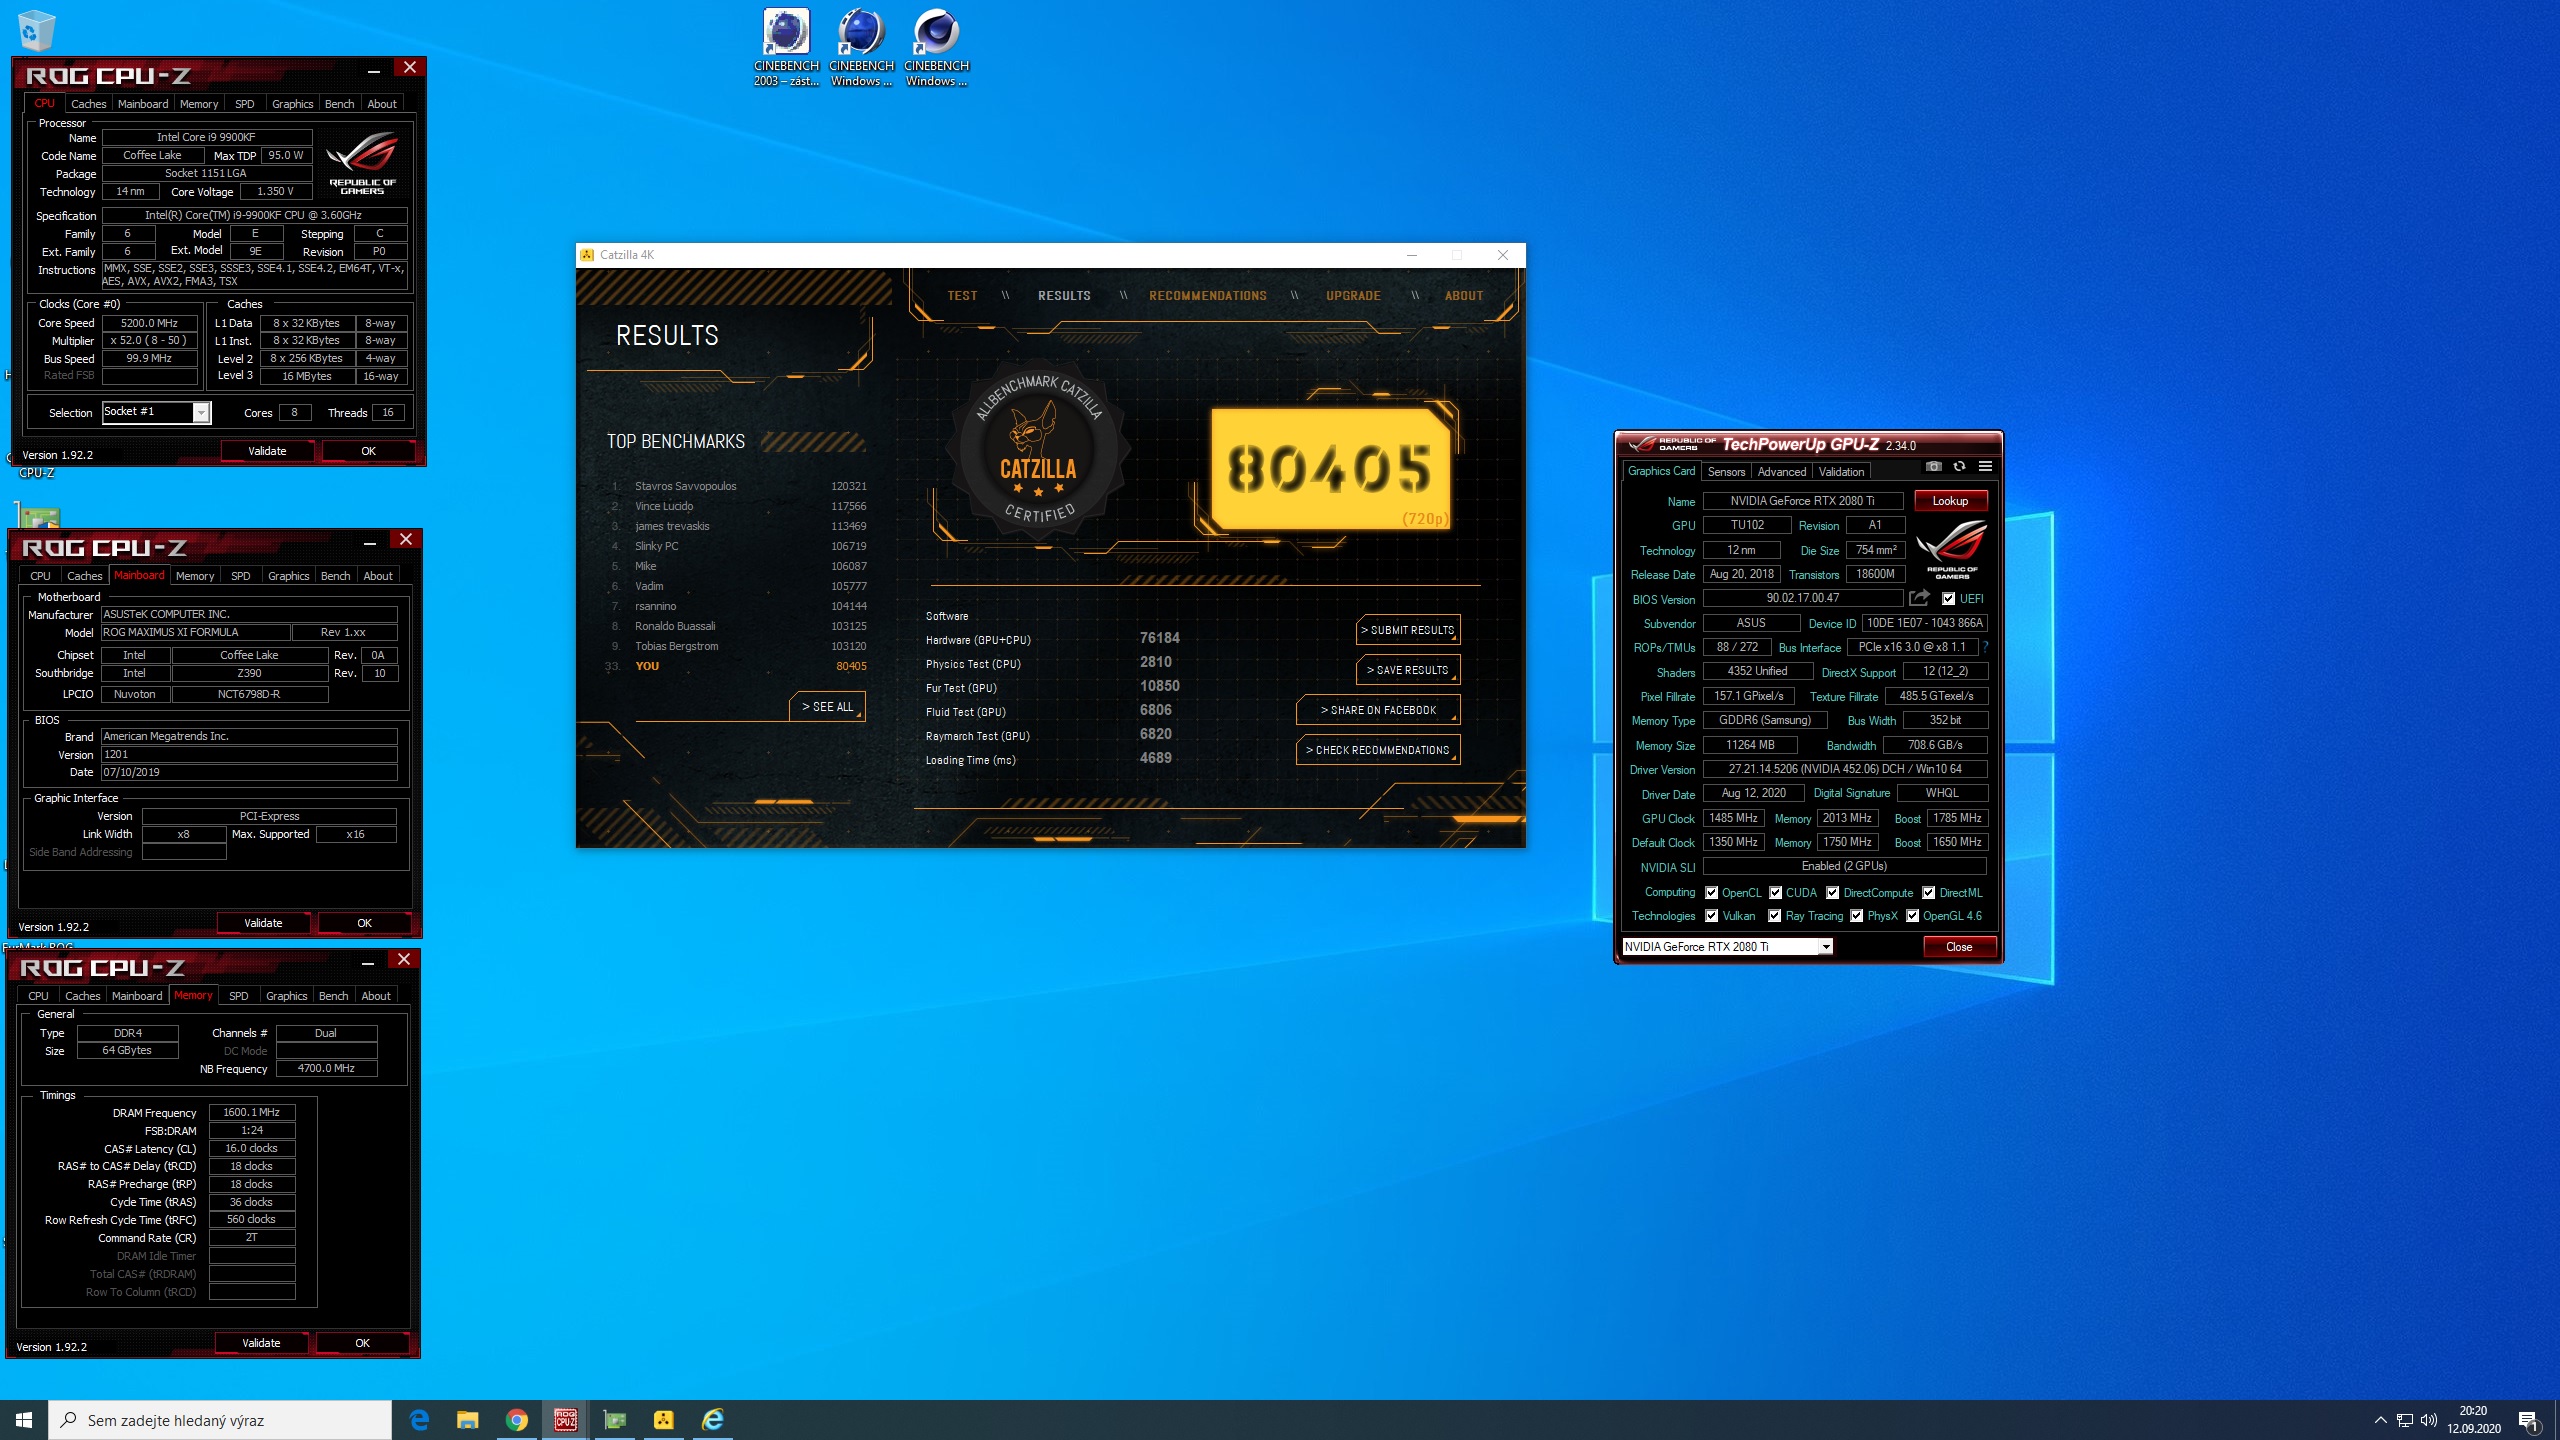Open the Windows Start menu

click(x=24, y=1420)
